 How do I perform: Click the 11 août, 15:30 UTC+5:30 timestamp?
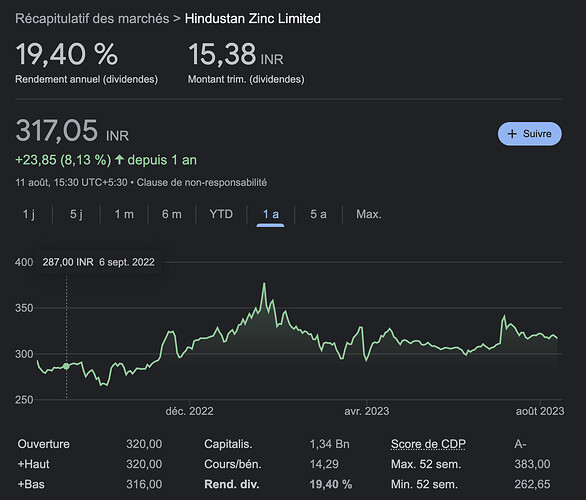71,182
